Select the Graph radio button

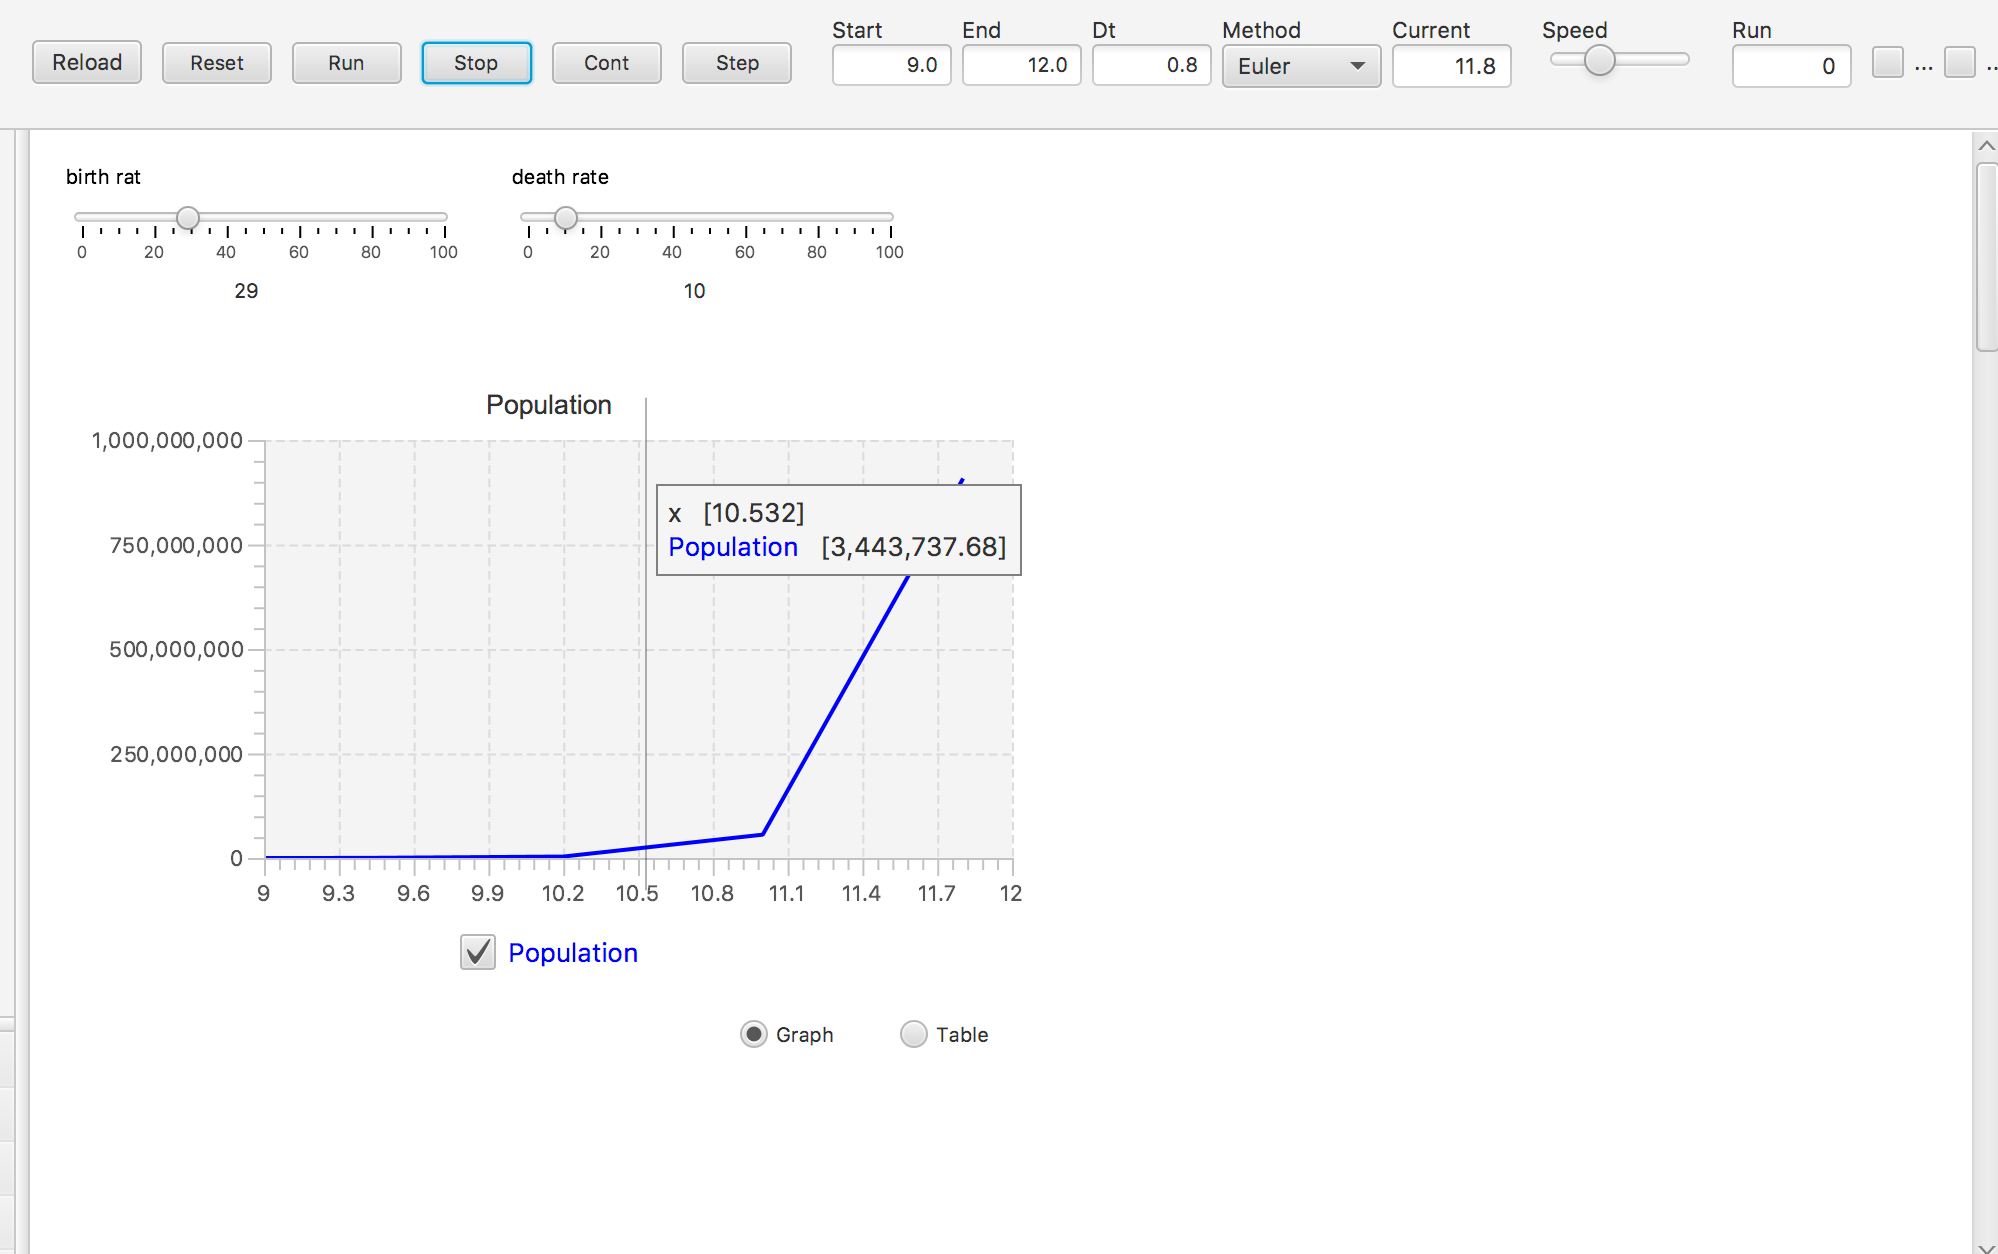[x=754, y=1034]
